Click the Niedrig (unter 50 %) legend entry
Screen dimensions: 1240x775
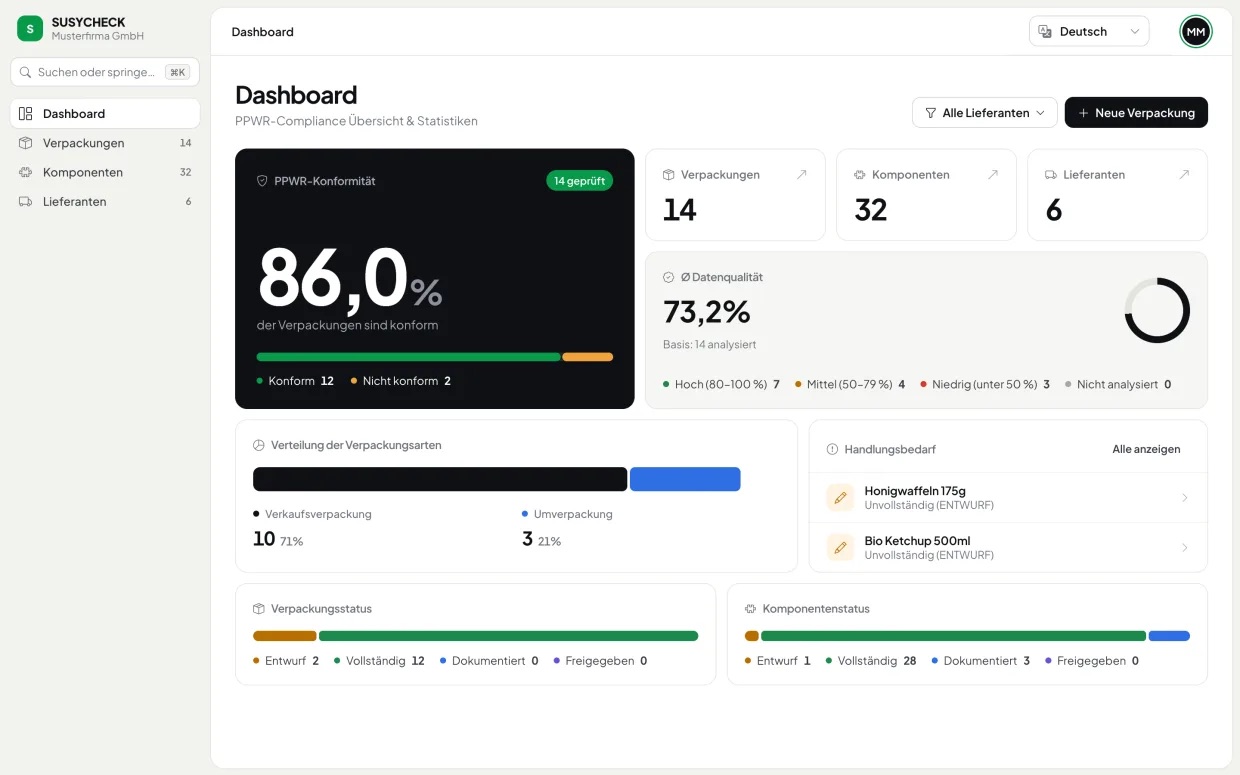985,384
